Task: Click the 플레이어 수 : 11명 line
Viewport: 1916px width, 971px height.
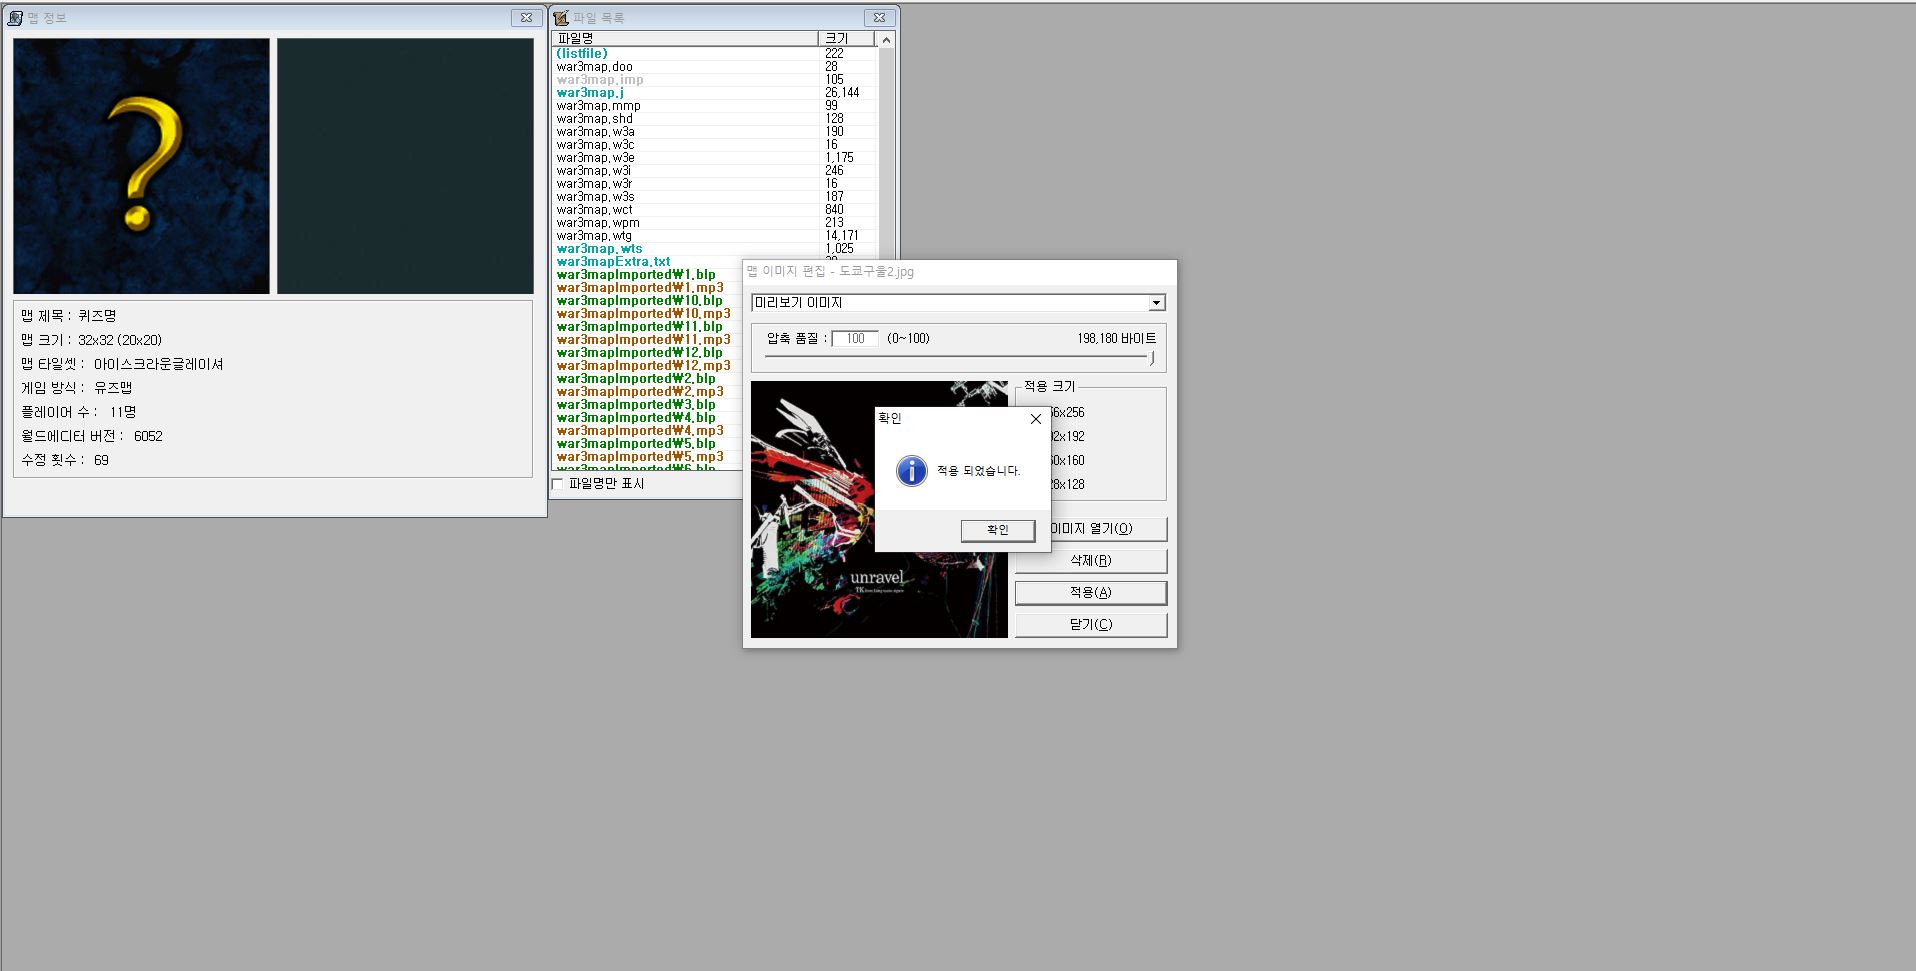Action: point(78,412)
